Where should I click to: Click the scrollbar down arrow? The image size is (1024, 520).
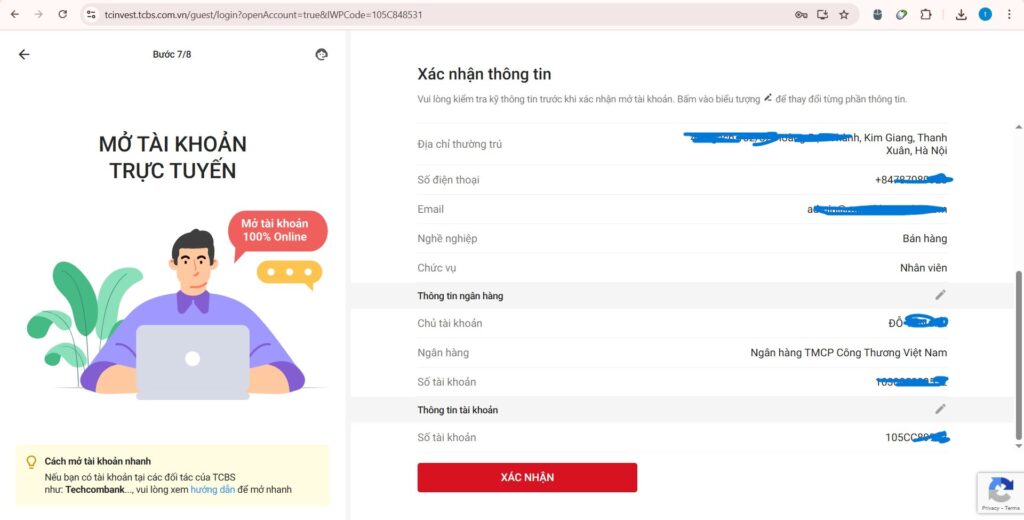(1018, 446)
